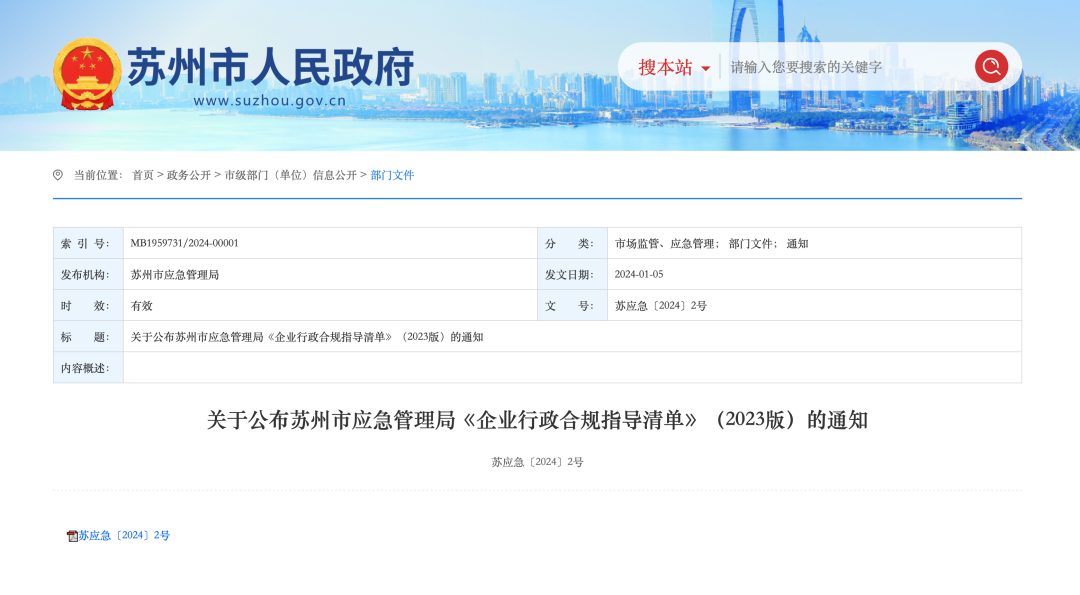Select the publisher 苏州市应急管理局 cell
This screenshot has height=595, width=1080.
(330, 274)
